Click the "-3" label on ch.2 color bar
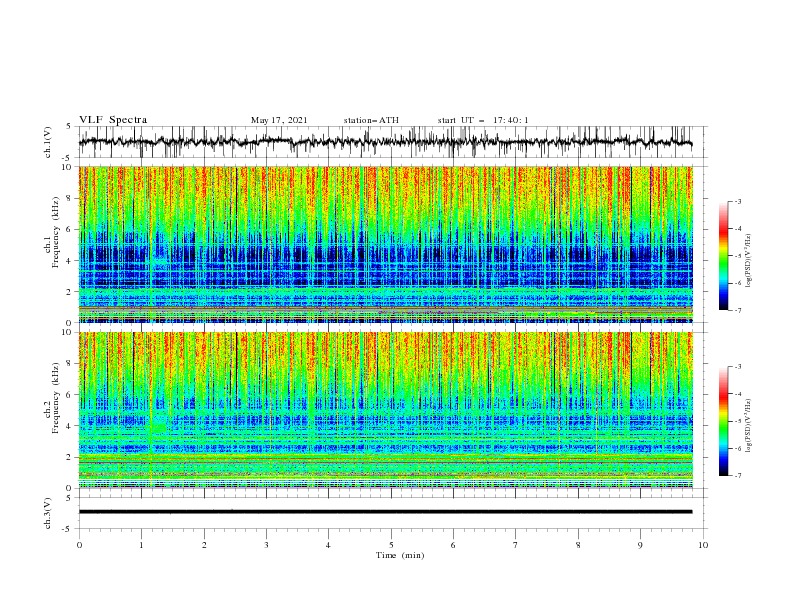The height and width of the screenshot is (612, 792). [x=738, y=367]
